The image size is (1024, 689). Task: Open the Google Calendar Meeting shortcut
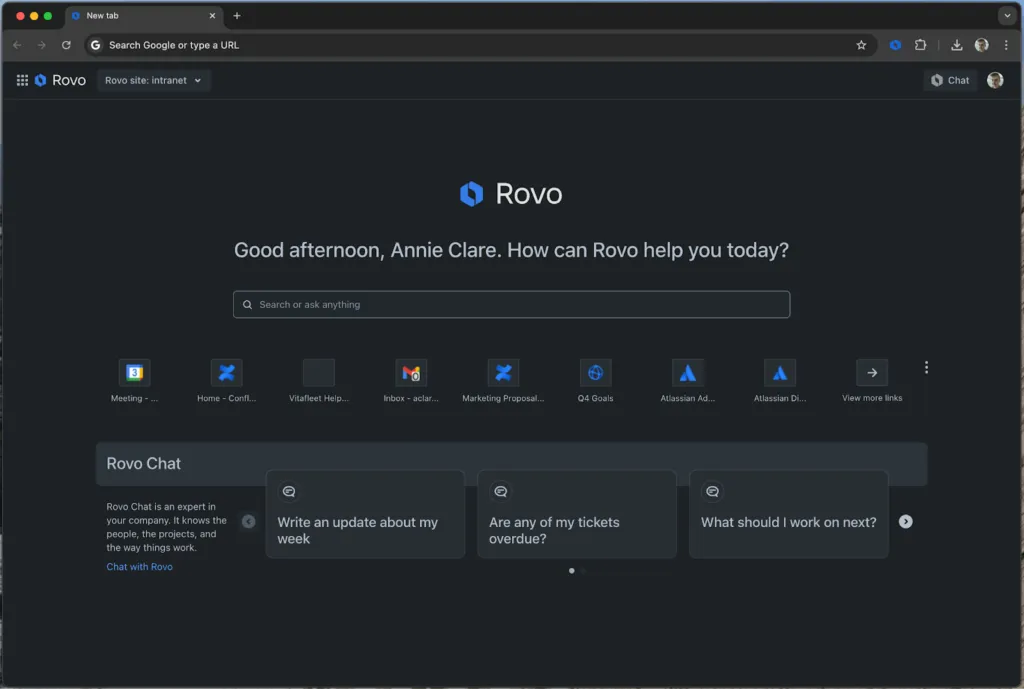(x=134, y=373)
